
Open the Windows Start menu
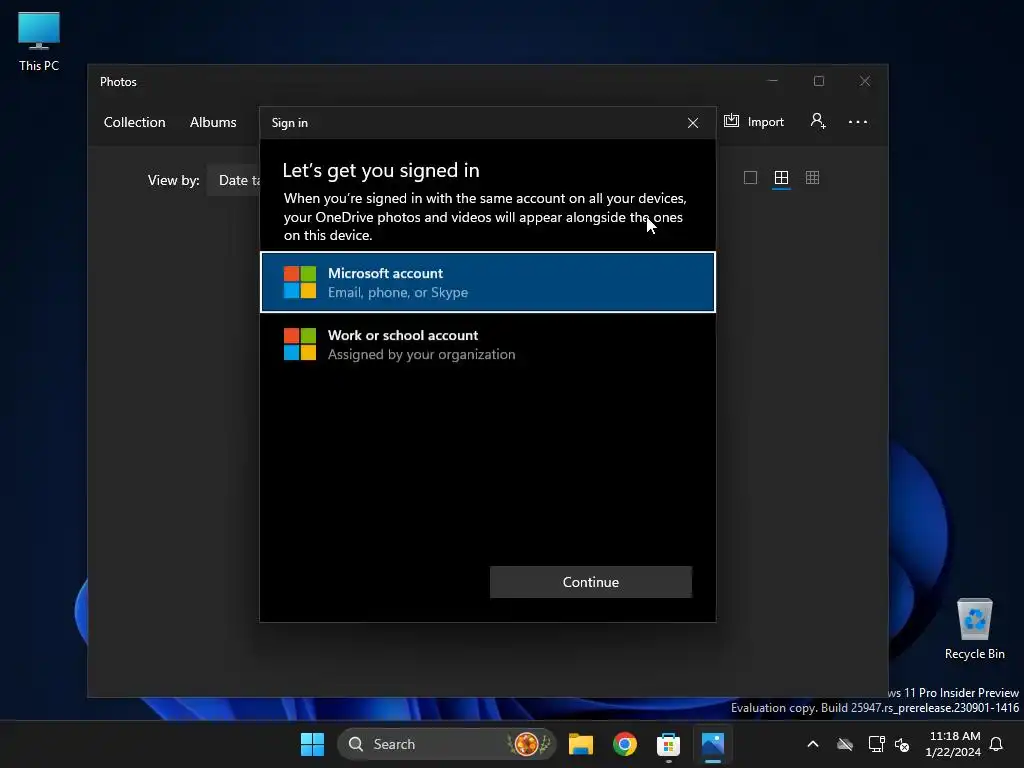(312, 744)
